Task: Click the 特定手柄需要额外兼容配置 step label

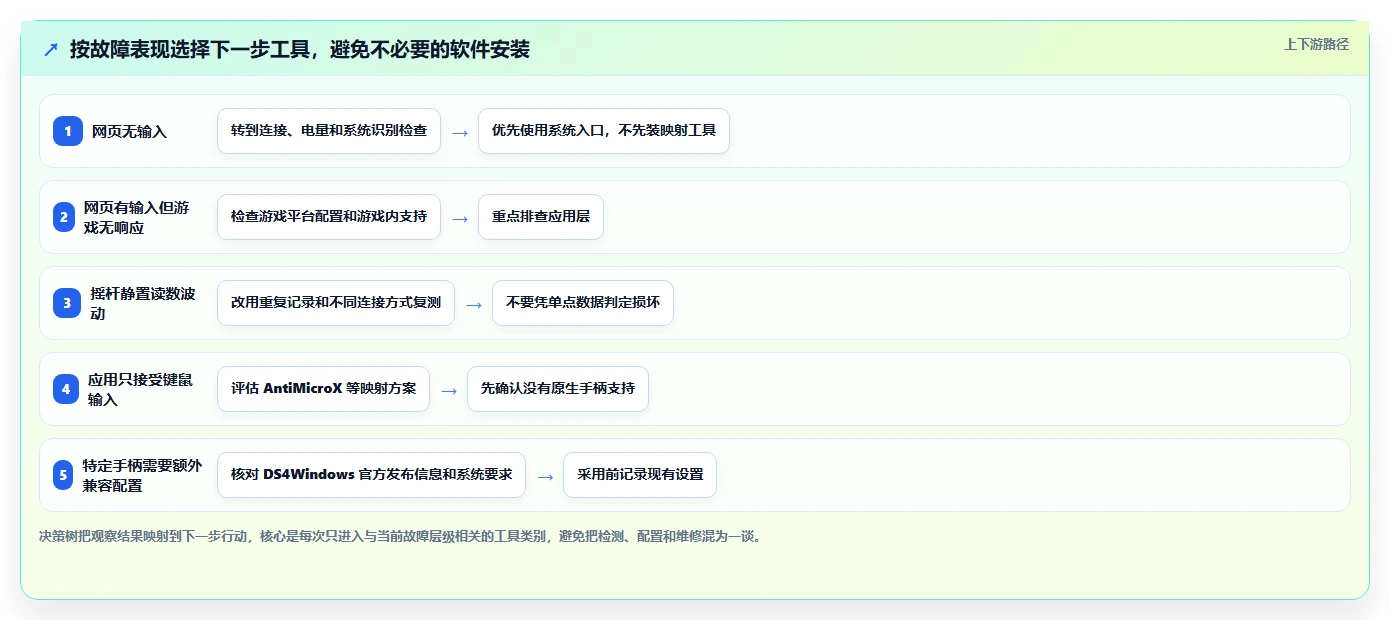Action: click(x=142, y=475)
